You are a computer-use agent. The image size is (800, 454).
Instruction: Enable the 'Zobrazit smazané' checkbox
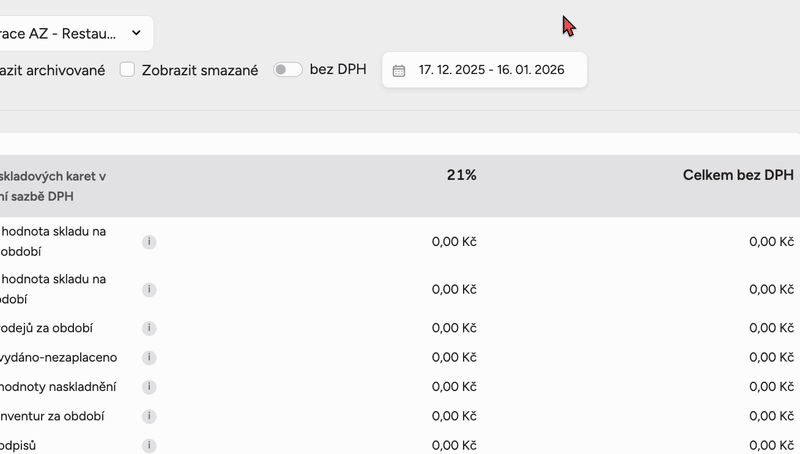[x=128, y=70]
